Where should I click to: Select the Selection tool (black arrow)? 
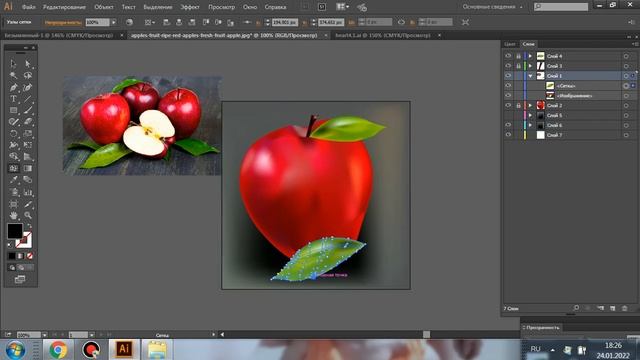point(13,64)
